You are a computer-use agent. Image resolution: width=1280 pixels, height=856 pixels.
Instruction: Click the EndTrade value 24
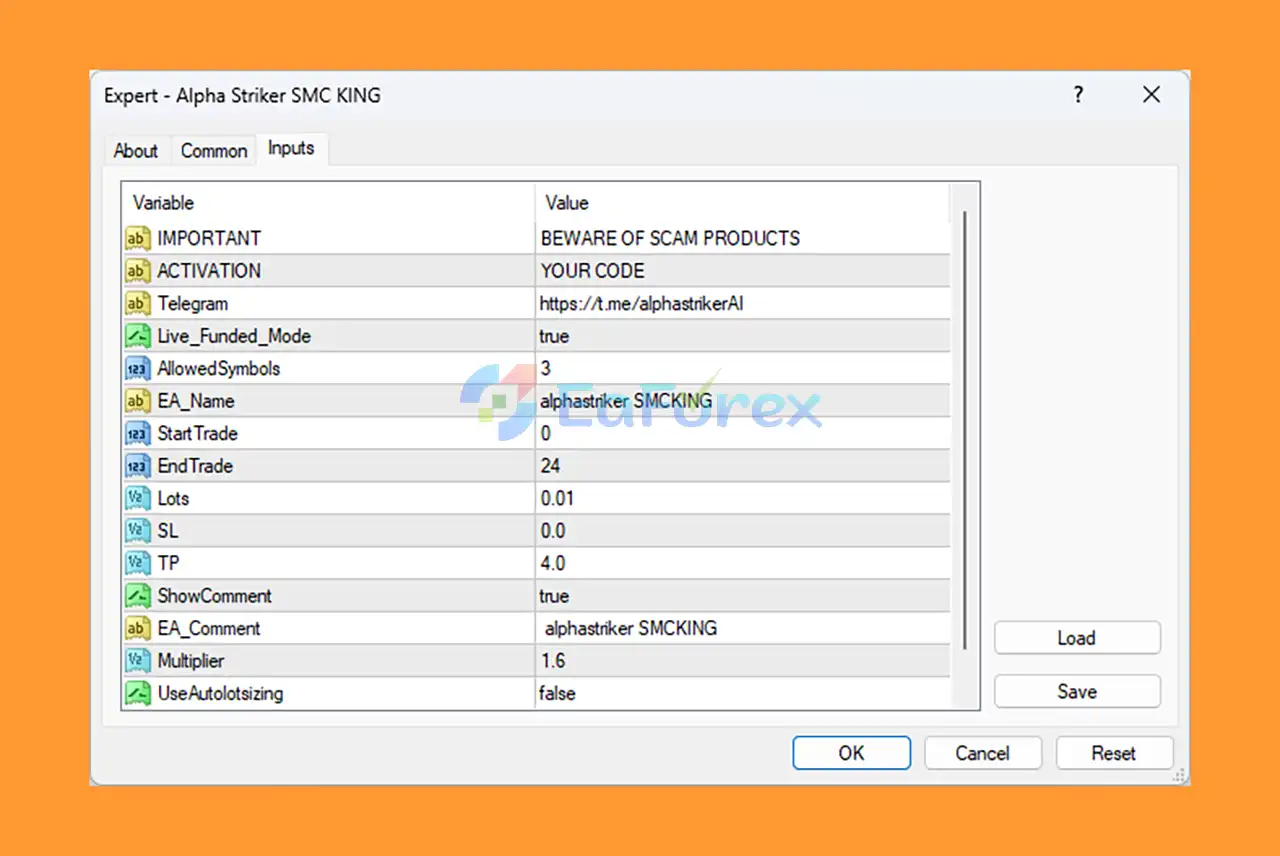[x=550, y=466]
